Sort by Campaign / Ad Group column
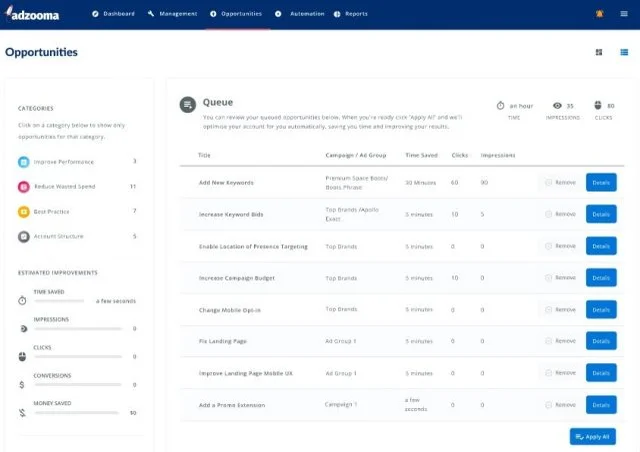This screenshot has width=640, height=452. point(356,155)
